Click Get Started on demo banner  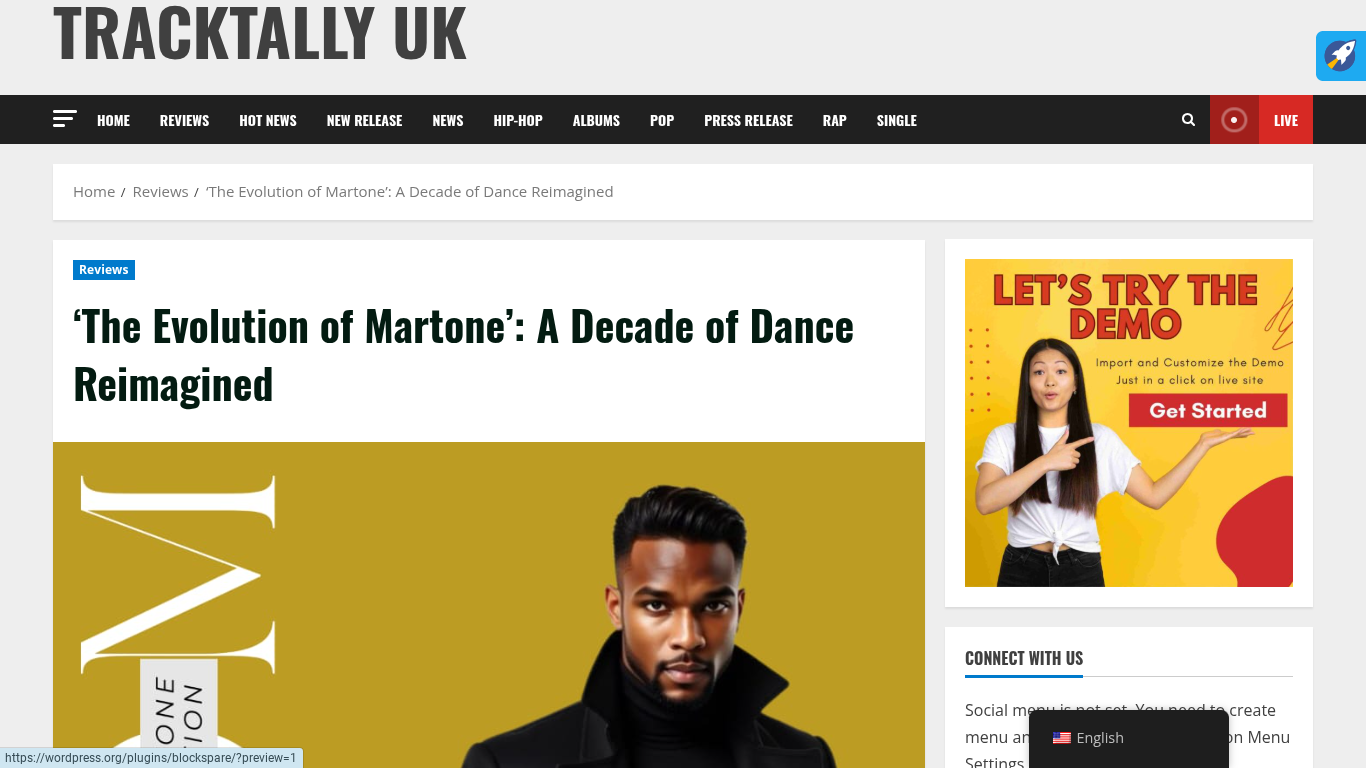pos(1208,411)
